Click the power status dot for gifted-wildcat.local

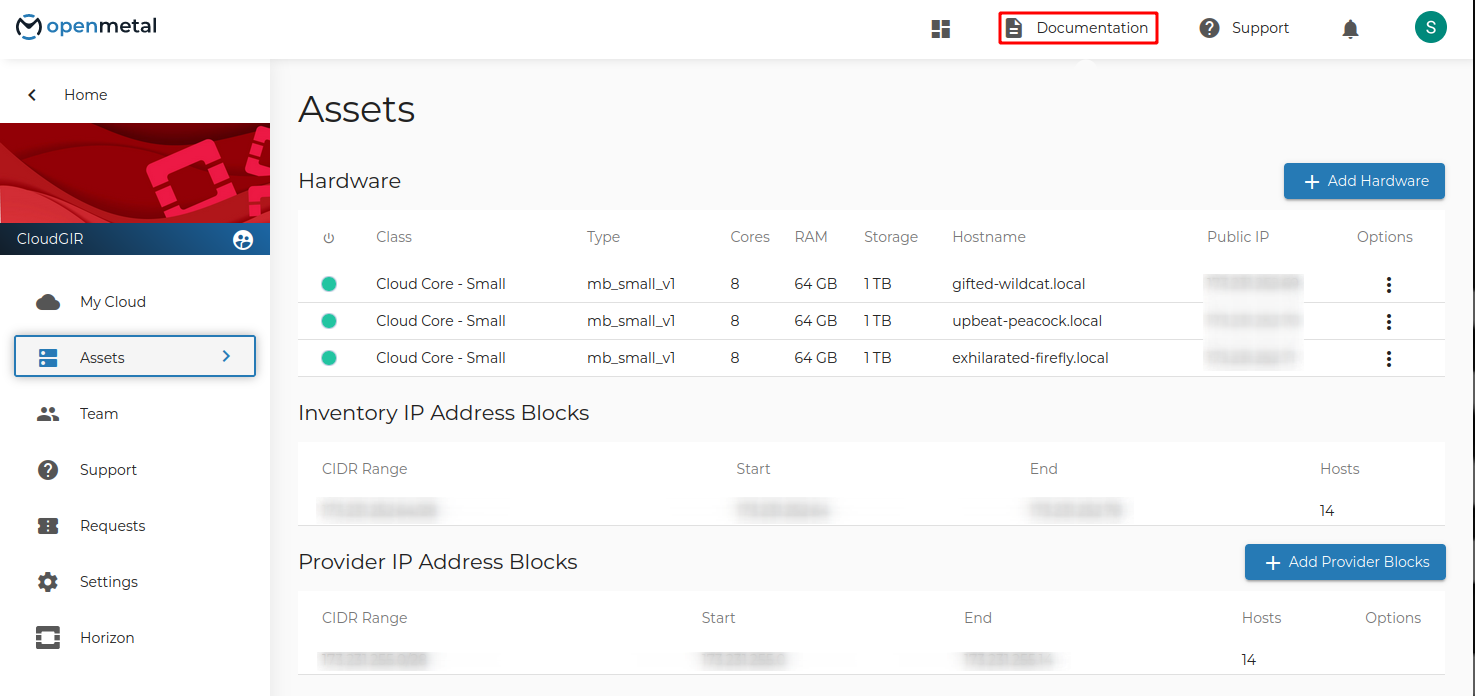329,283
